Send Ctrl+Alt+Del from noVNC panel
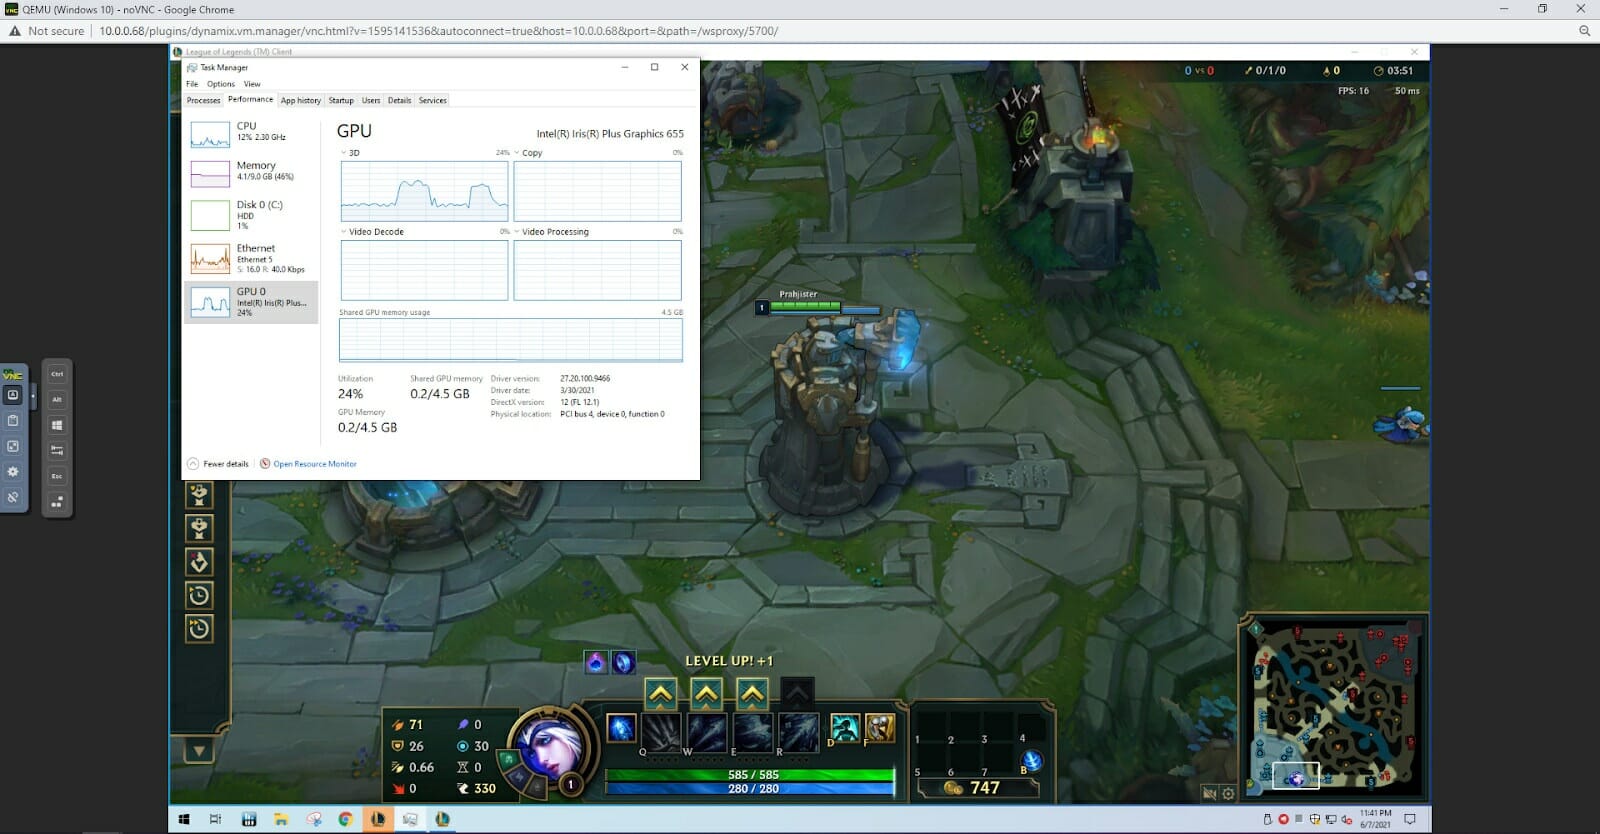The image size is (1600, 834). 57,502
